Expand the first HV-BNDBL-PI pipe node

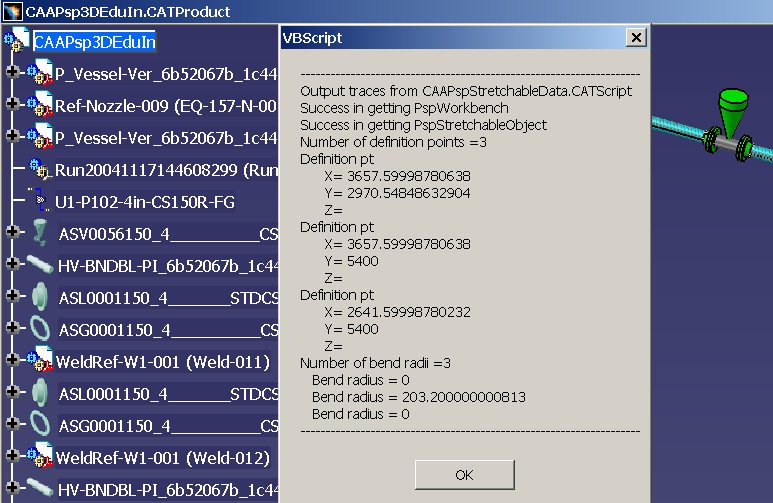click(x=12, y=265)
